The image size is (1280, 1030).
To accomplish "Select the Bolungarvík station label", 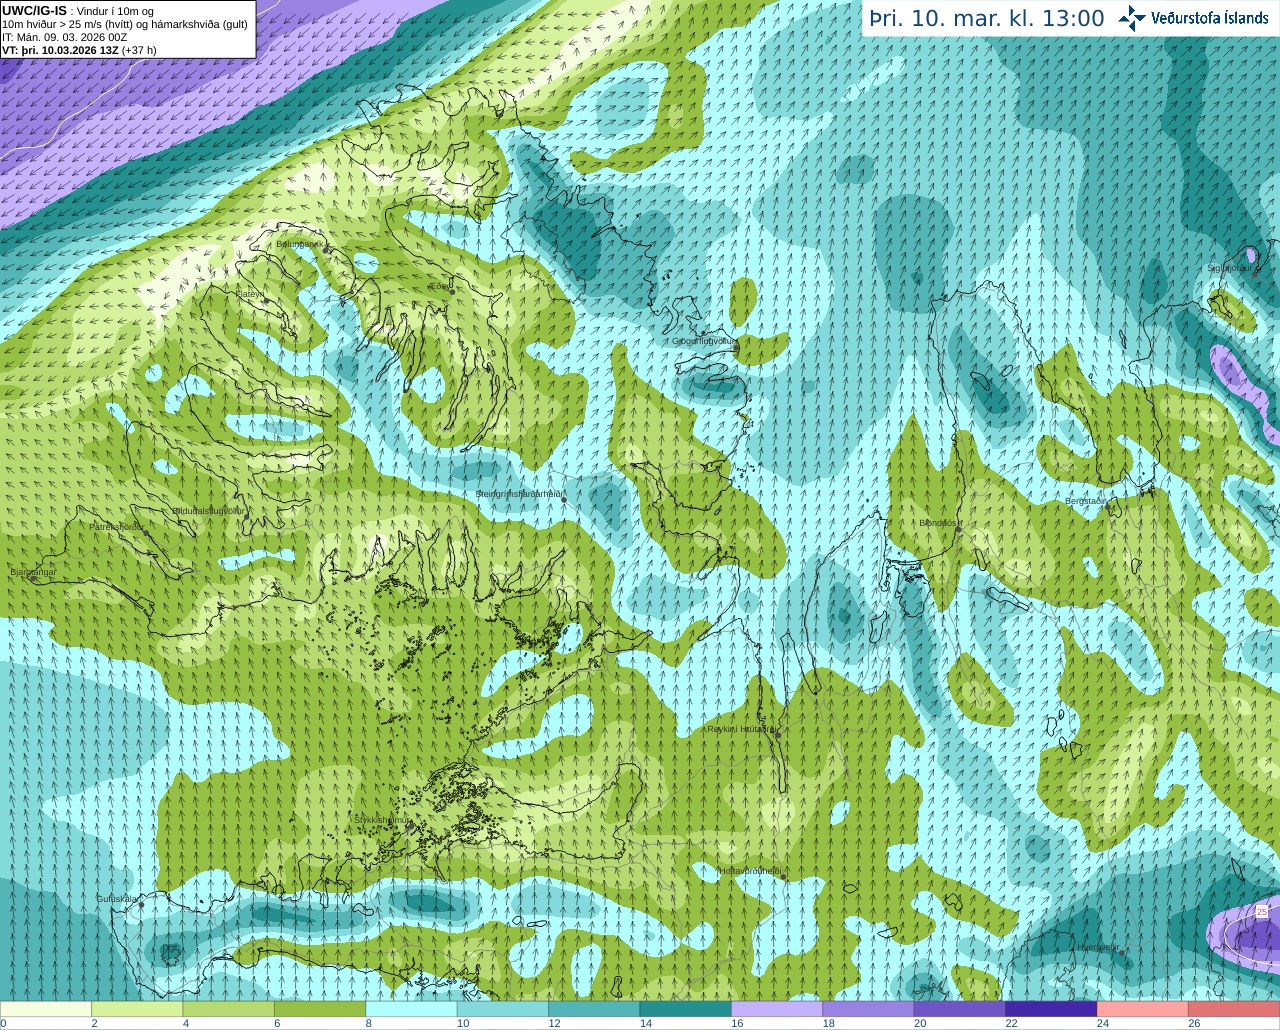I will tap(298, 243).
